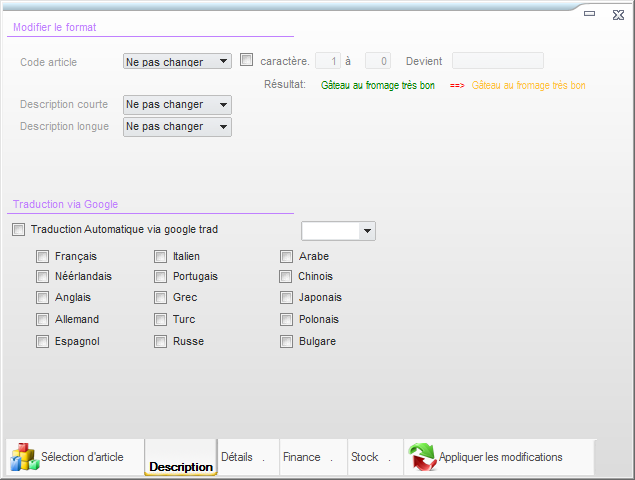Close the window with X button
The height and width of the screenshot is (480, 635).
pos(618,14)
